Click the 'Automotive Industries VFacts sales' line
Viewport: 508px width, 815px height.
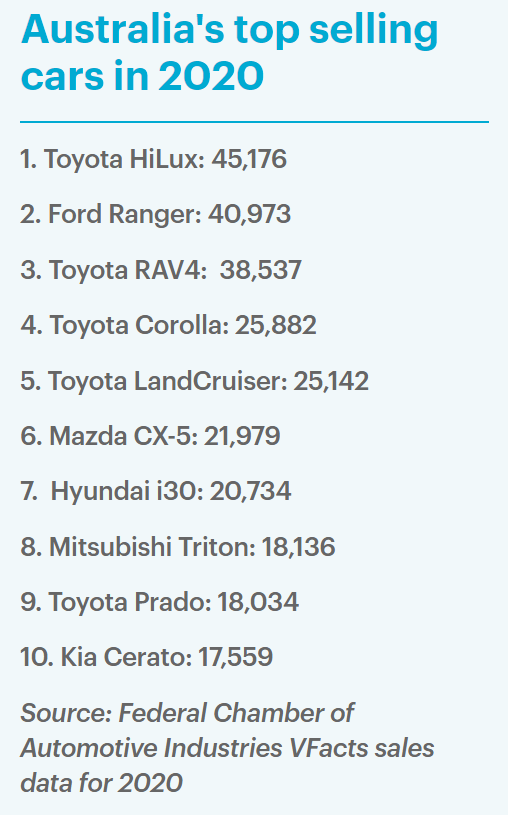(x=227, y=748)
